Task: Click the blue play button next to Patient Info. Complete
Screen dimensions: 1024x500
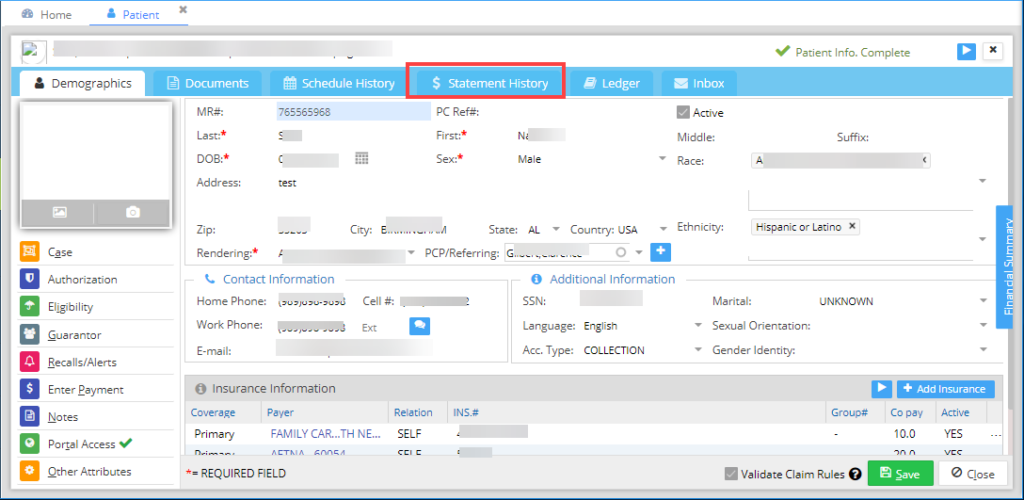Action: [x=967, y=52]
